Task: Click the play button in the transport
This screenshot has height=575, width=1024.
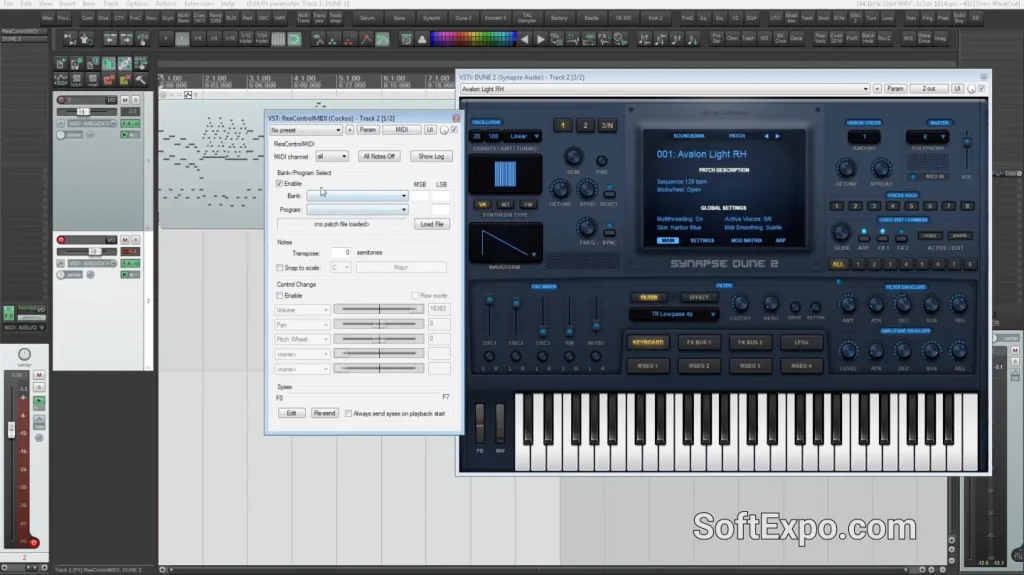Action: tap(541, 39)
